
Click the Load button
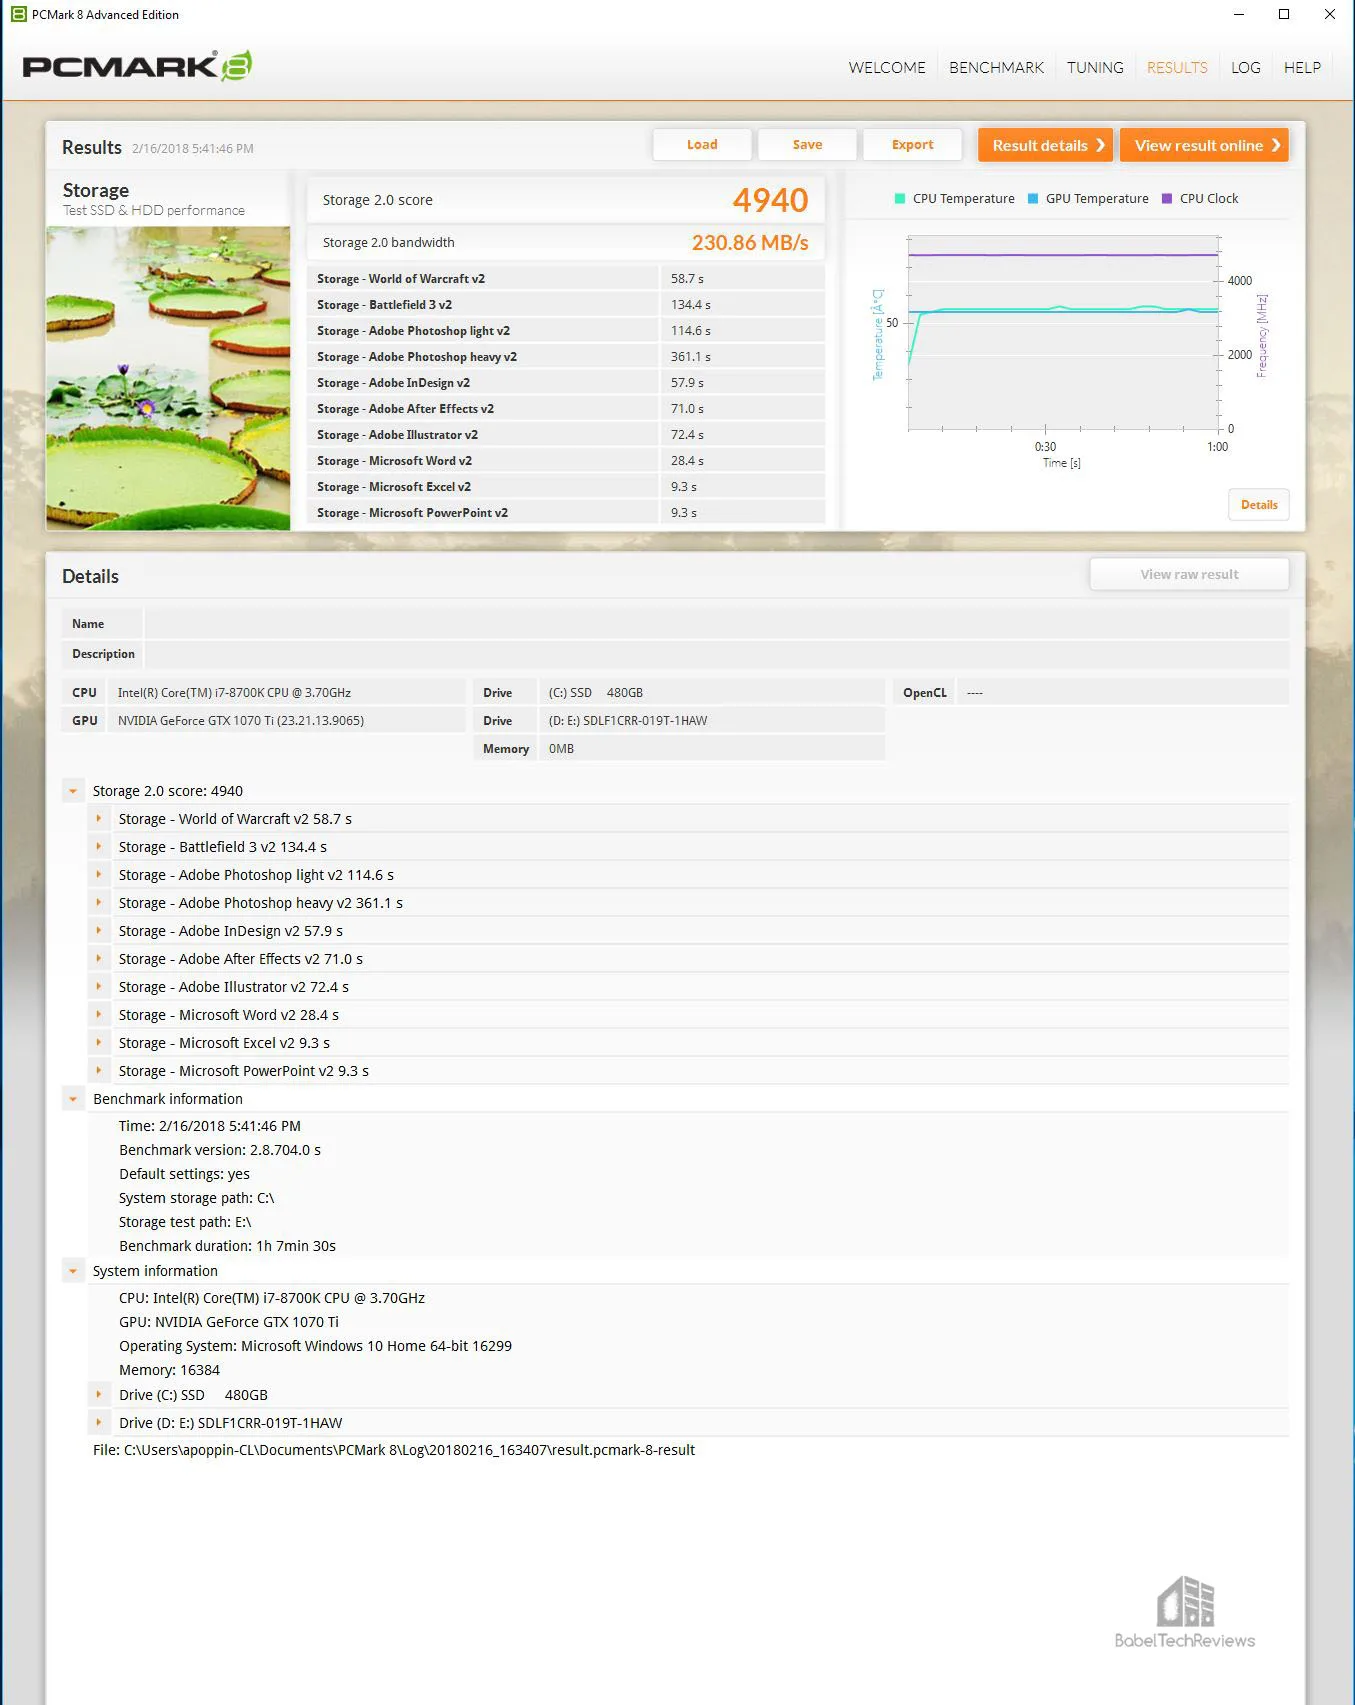702,144
